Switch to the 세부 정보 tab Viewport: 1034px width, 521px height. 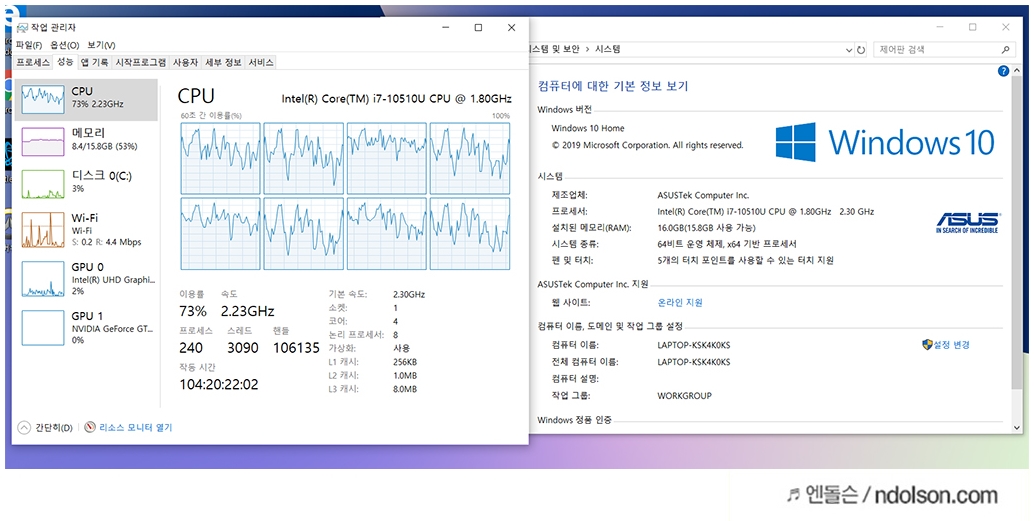point(223,63)
